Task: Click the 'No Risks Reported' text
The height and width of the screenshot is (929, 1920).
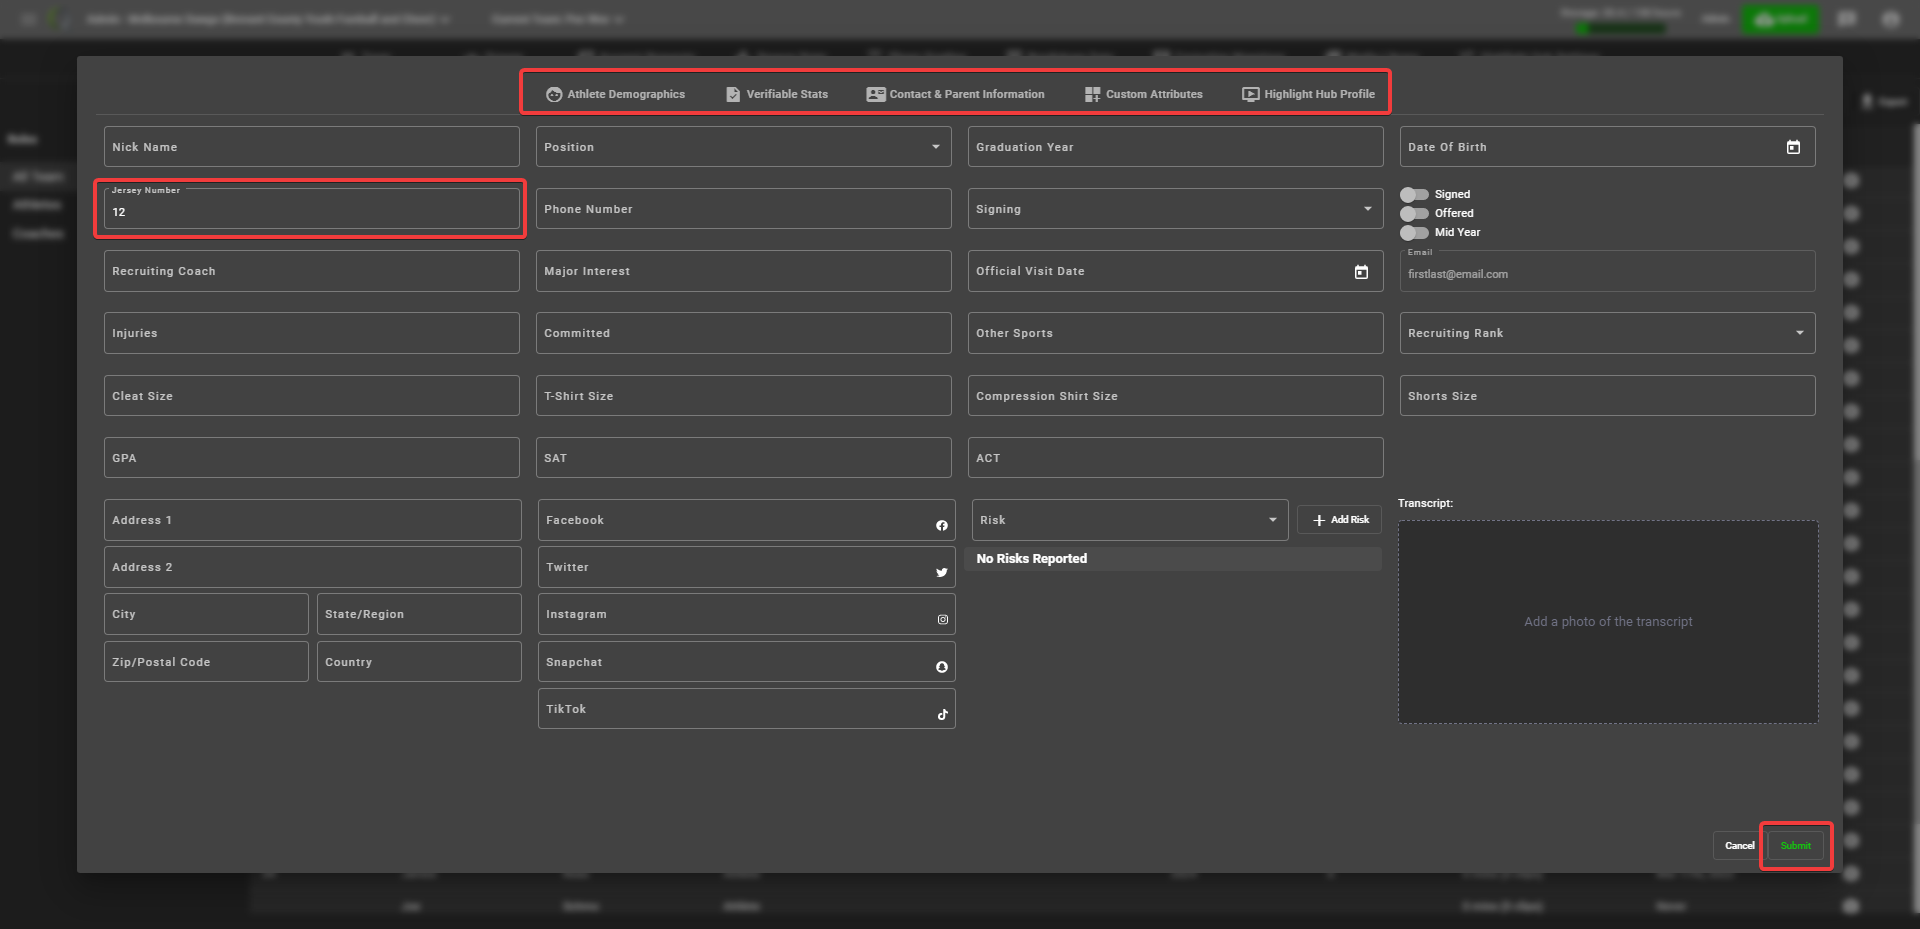Action: 1032,559
